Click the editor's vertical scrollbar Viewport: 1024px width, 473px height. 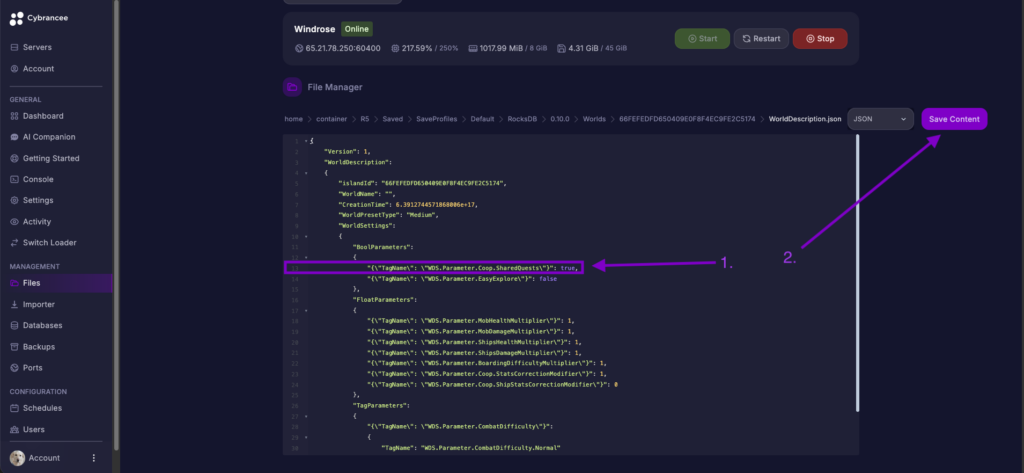857,273
